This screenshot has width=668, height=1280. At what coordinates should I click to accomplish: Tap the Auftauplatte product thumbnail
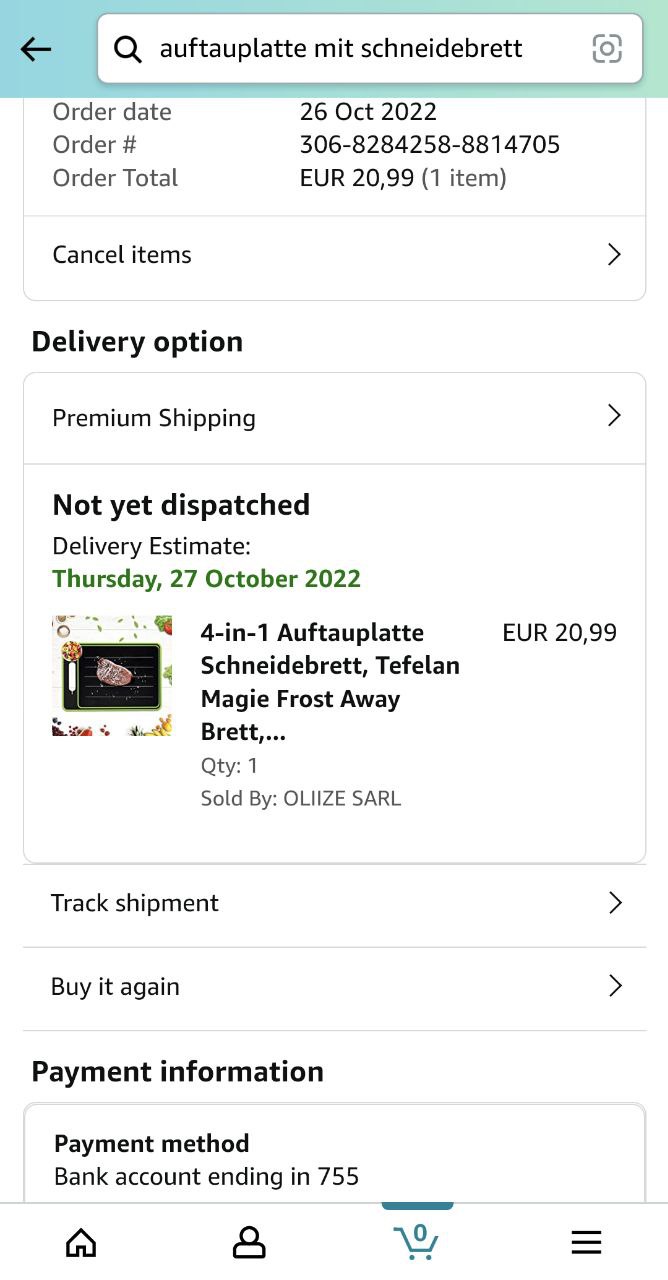(x=112, y=676)
